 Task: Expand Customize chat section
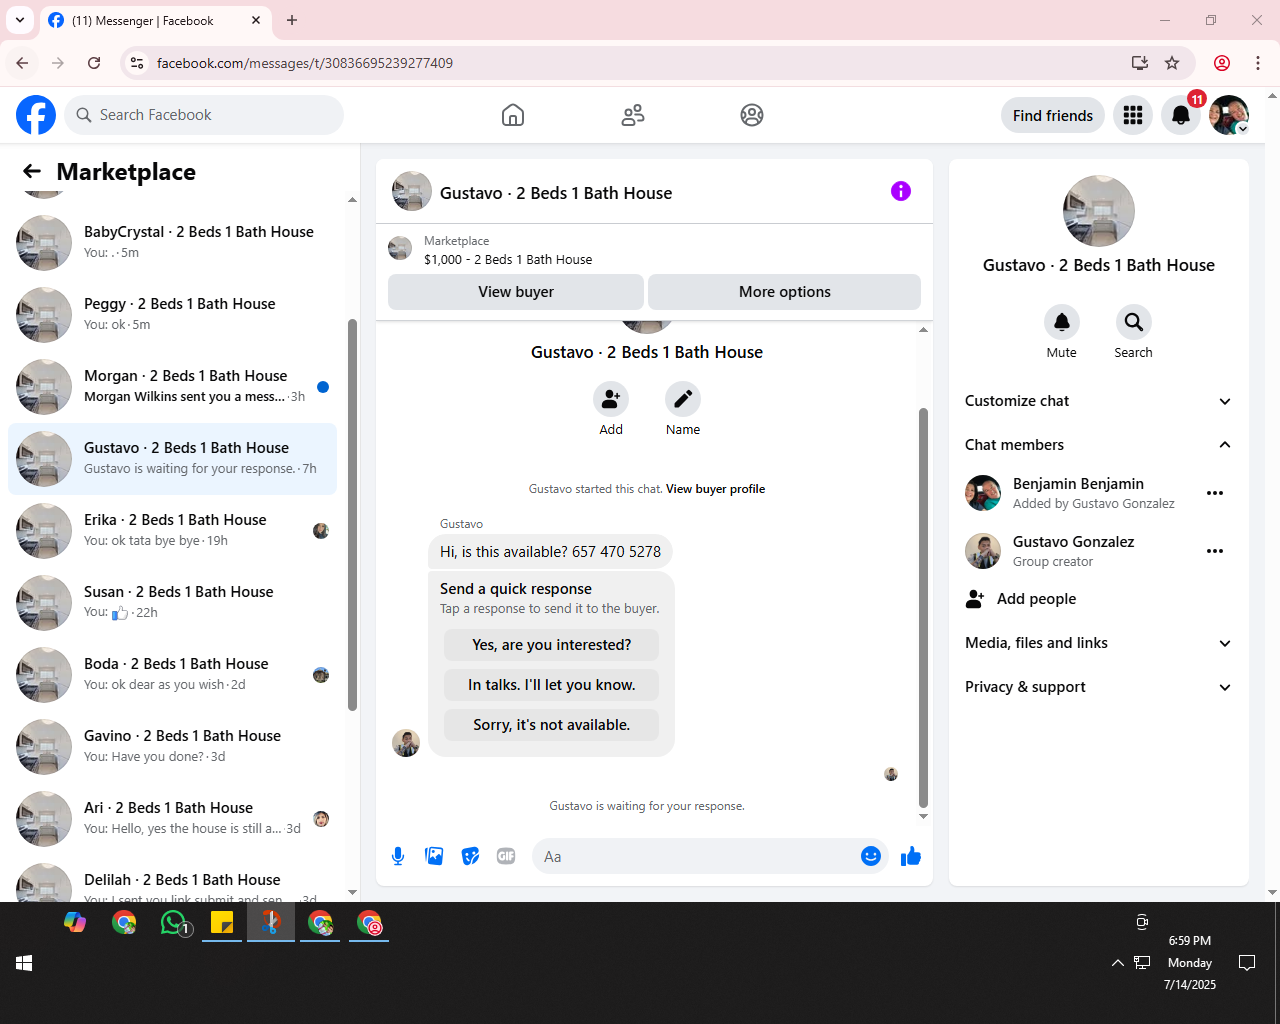1098,401
